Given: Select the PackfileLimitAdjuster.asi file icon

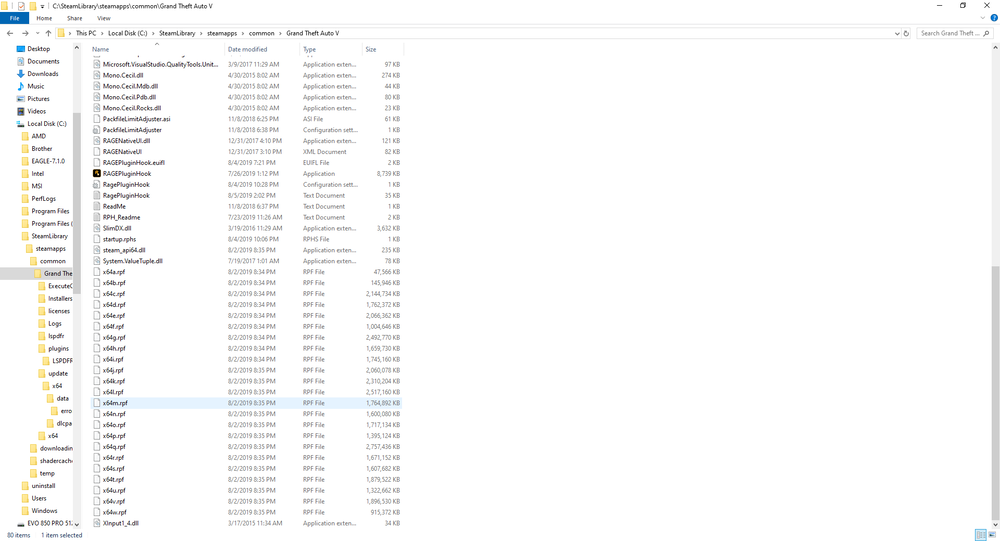Looking at the screenshot, I should 97,119.
